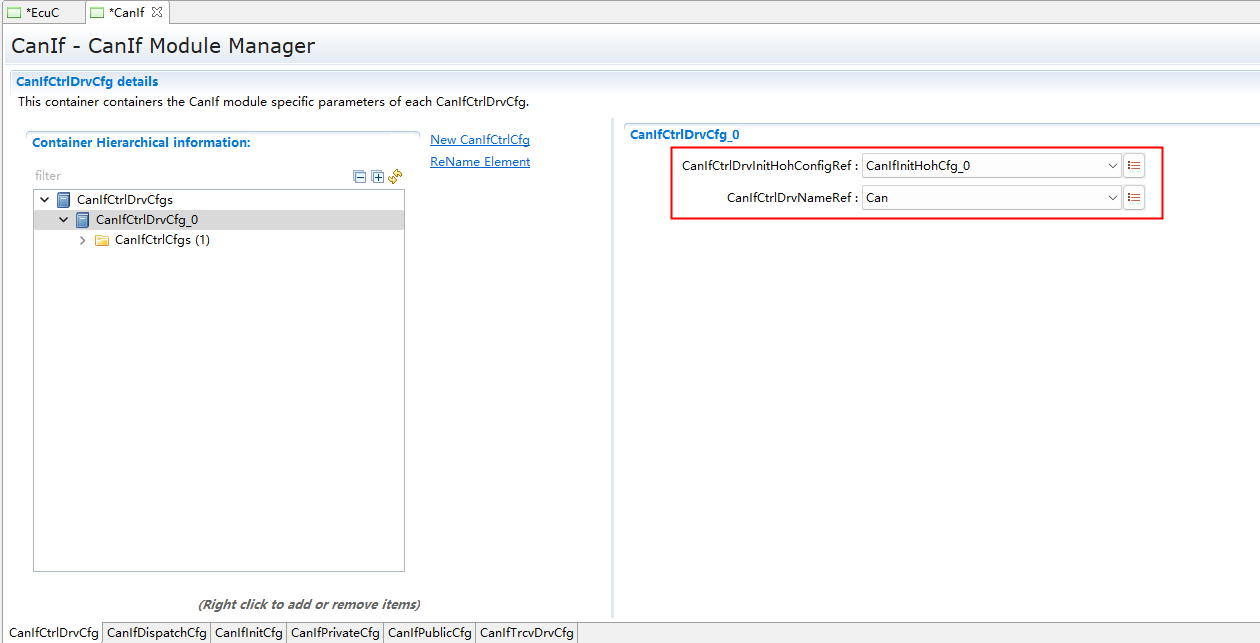Open the CanIfCtrlDrvNameRef dropdown
Image resolution: width=1260 pixels, height=643 pixels.
[1112, 198]
